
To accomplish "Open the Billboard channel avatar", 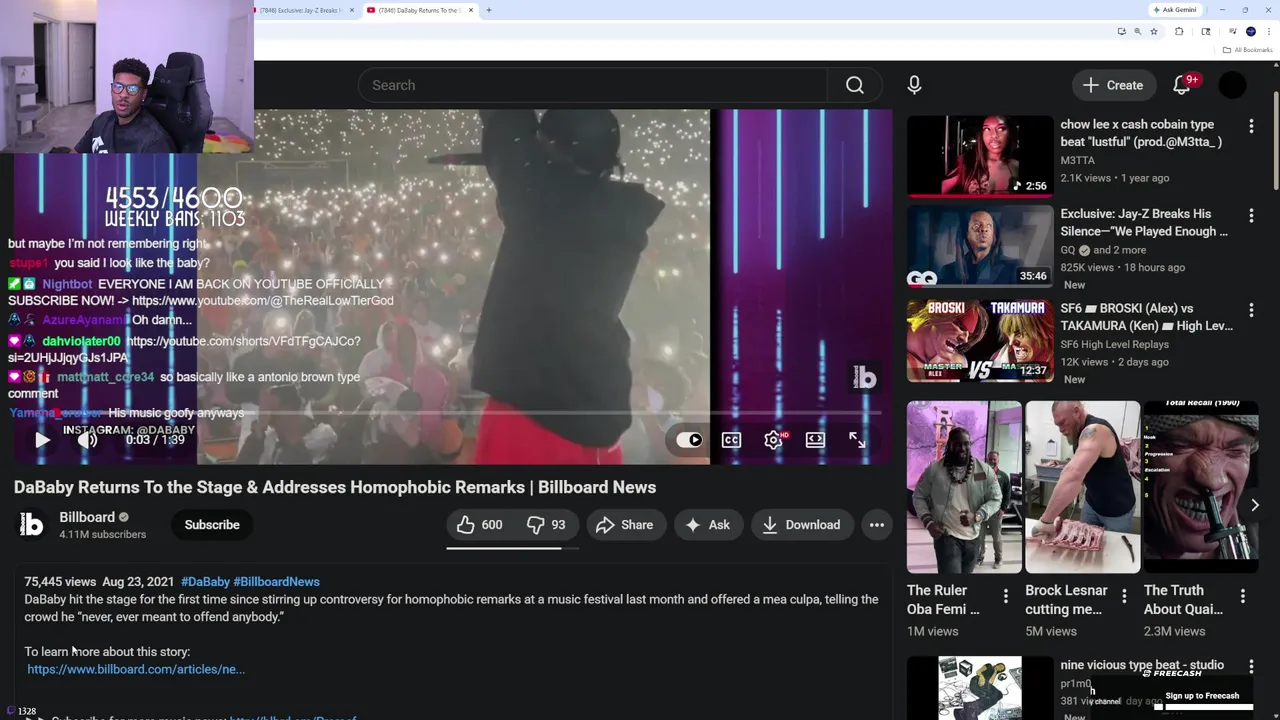I will pyautogui.click(x=32, y=524).
